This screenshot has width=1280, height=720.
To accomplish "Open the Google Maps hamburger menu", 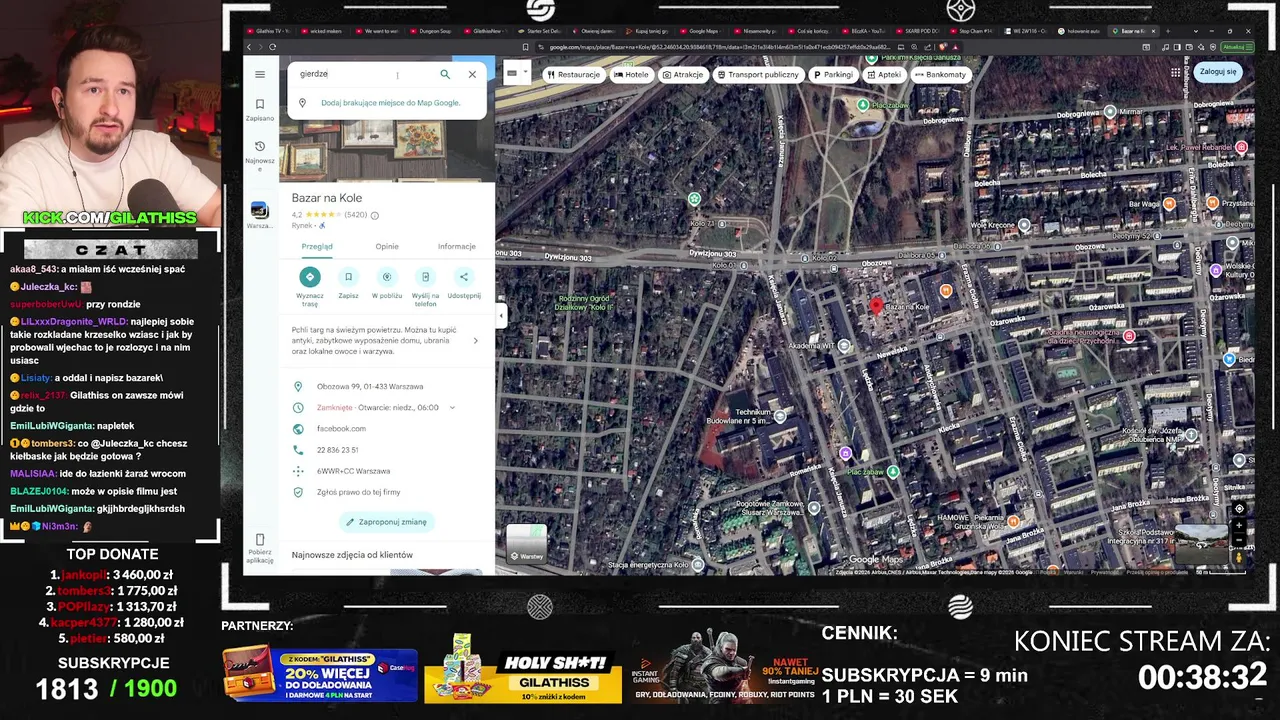I will [260, 74].
